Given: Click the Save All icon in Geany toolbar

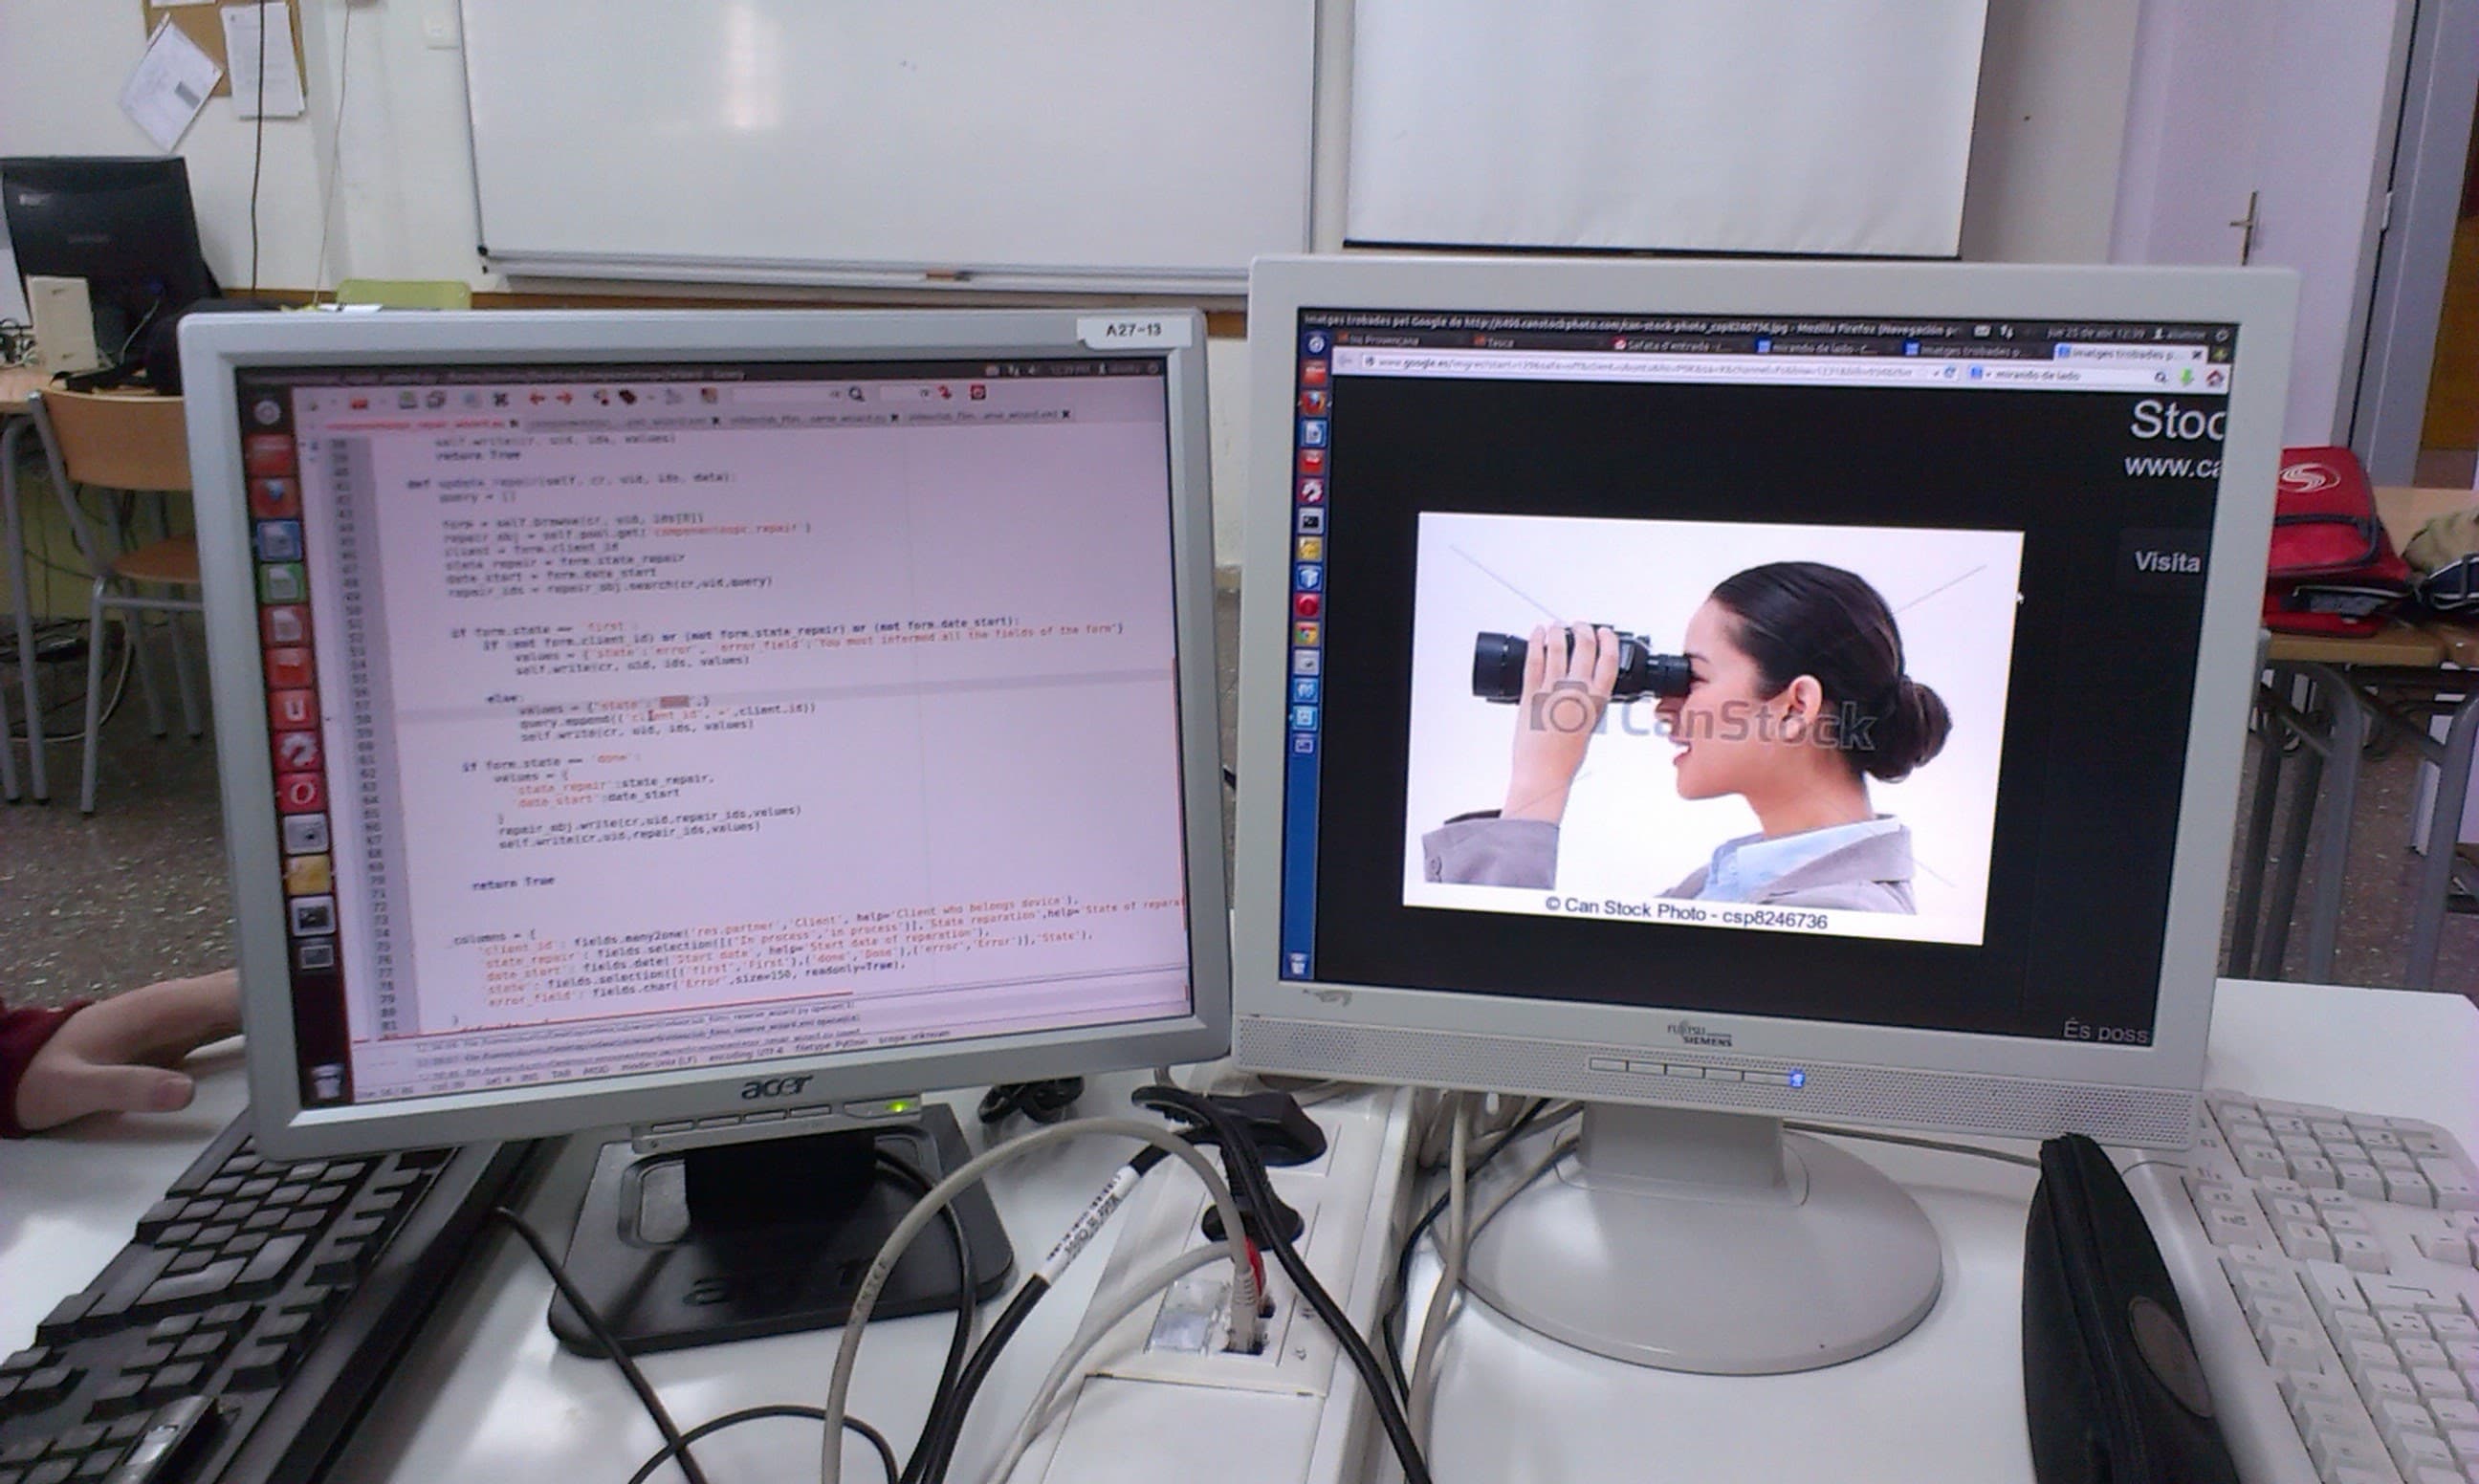Looking at the screenshot, I should coord(437,400).
